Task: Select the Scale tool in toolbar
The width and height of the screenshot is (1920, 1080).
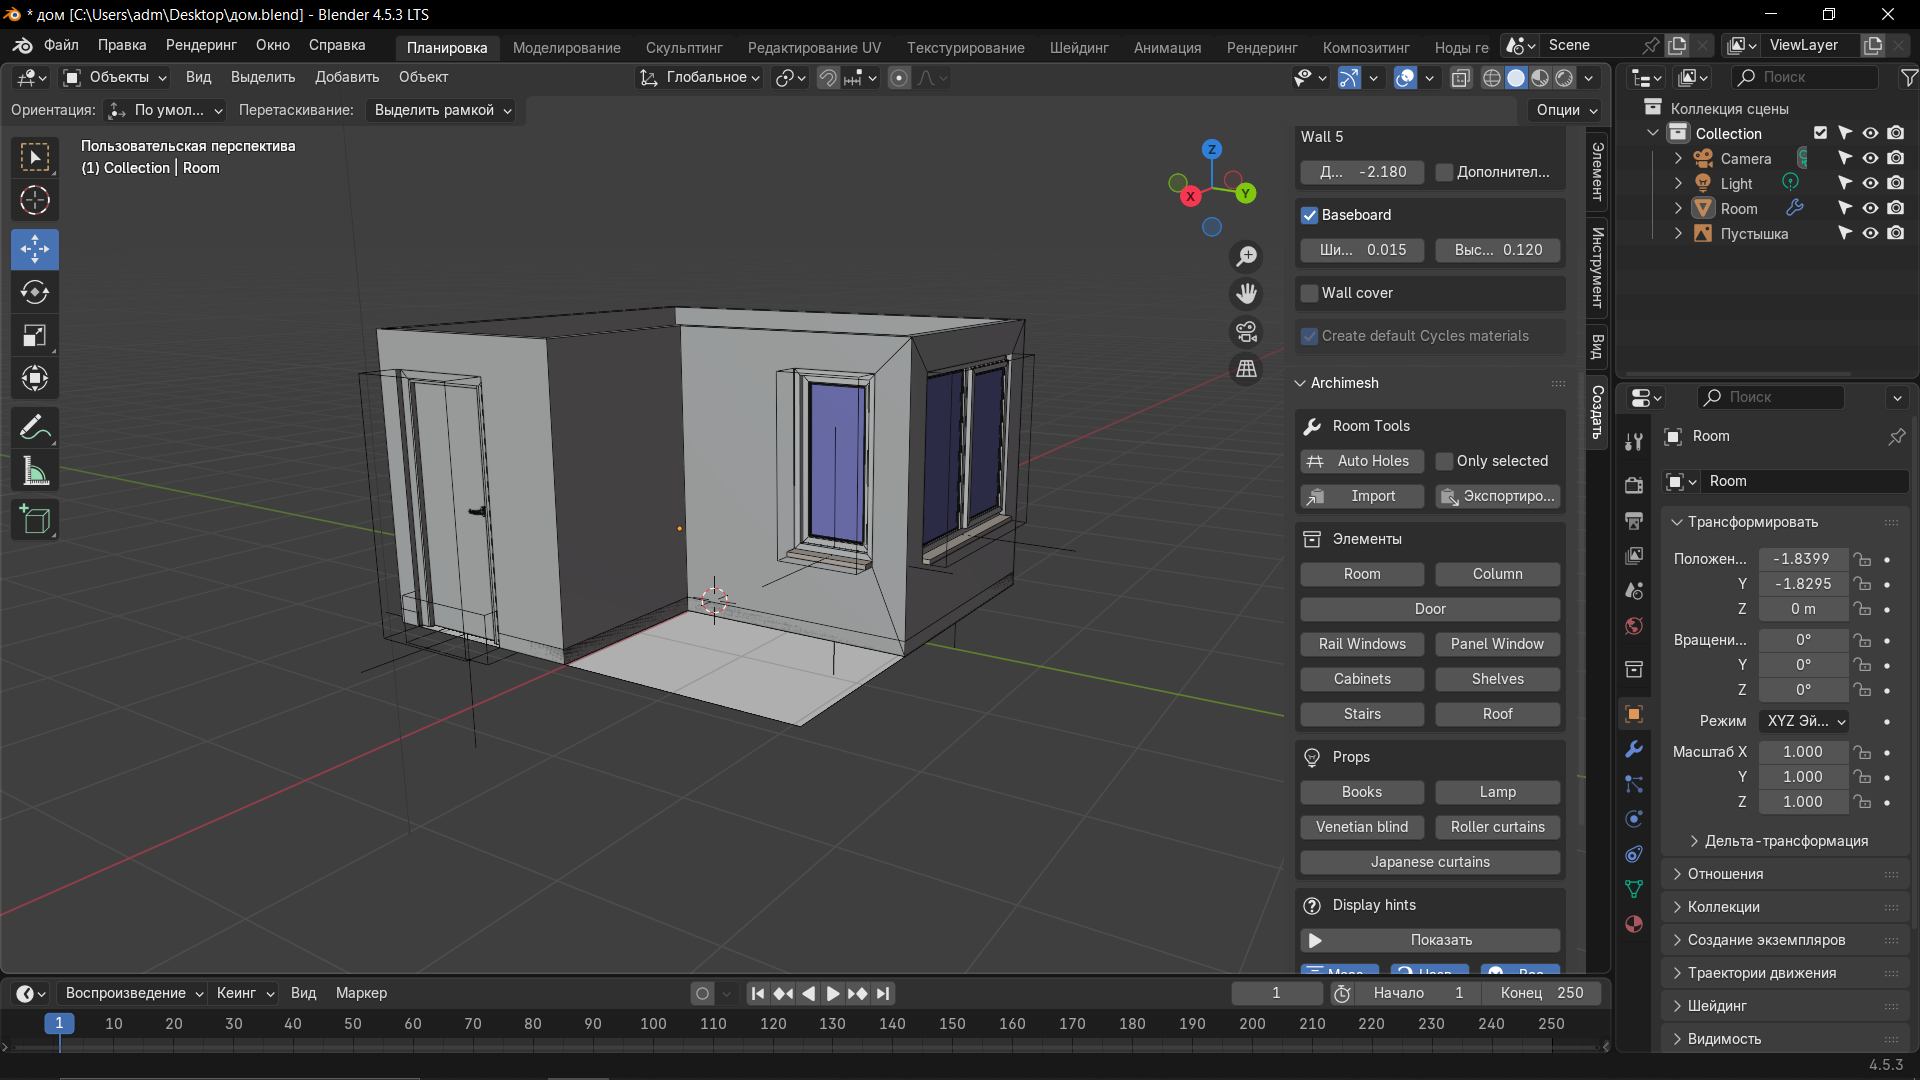Action: 35,335
